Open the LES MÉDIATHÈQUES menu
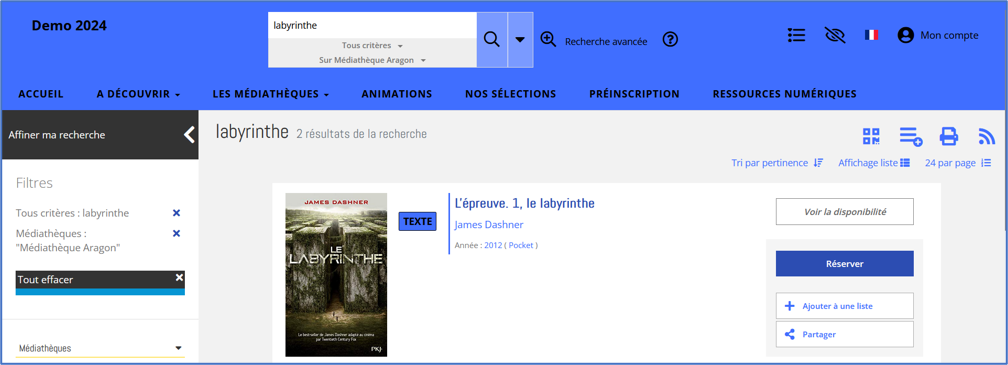This screenshot has width=1008, height=365. (271, 94)
